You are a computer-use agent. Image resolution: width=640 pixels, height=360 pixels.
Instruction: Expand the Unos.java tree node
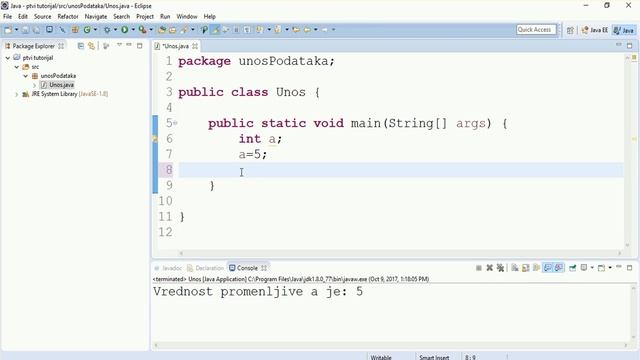point(35,85)
